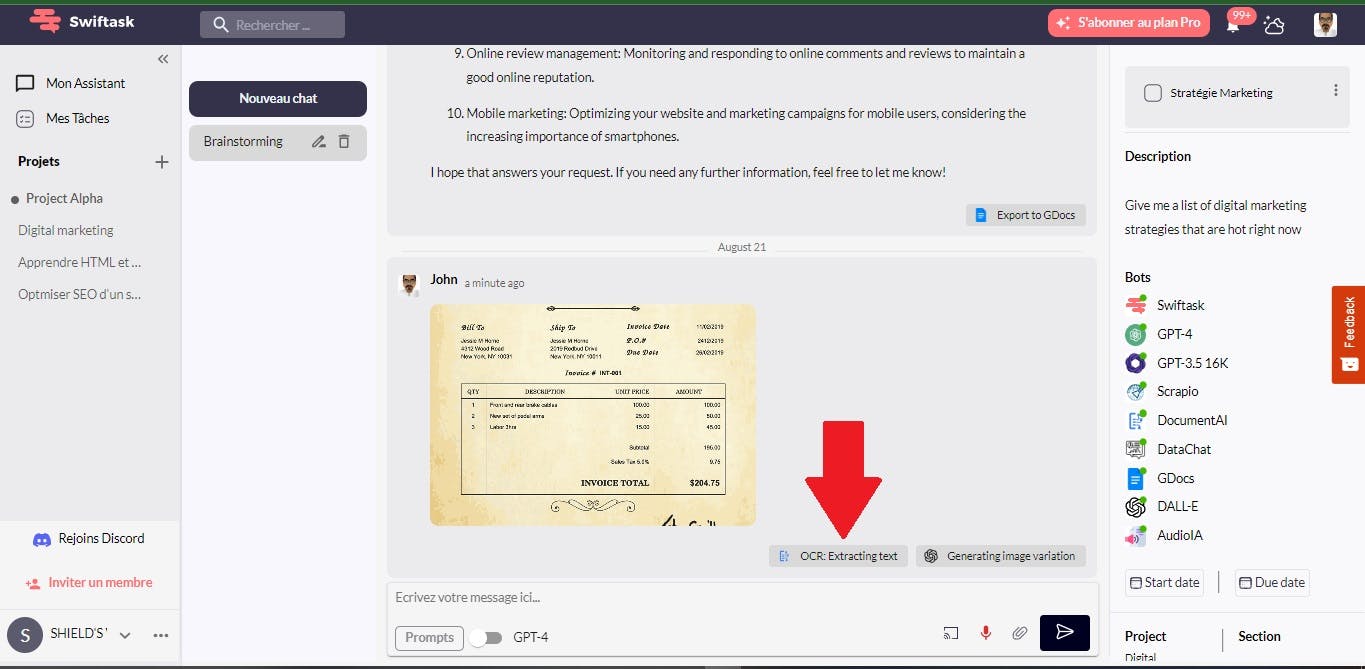Add a new project with plus icon
Image resolution: width=1365 pixels, height=669 pixels.
162,161
